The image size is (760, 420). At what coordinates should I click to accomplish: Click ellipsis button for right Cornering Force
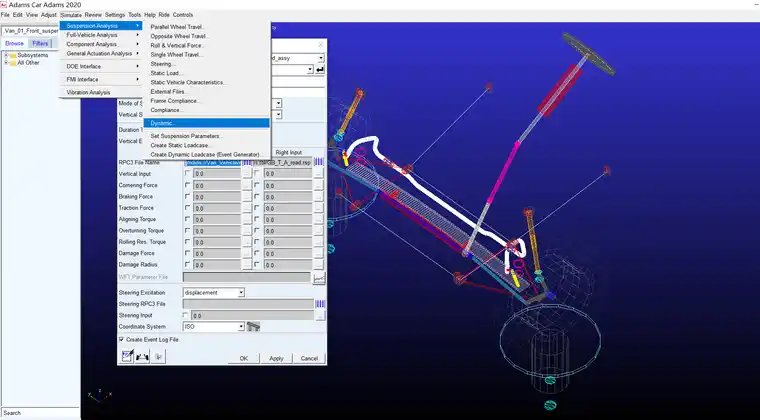318,185
